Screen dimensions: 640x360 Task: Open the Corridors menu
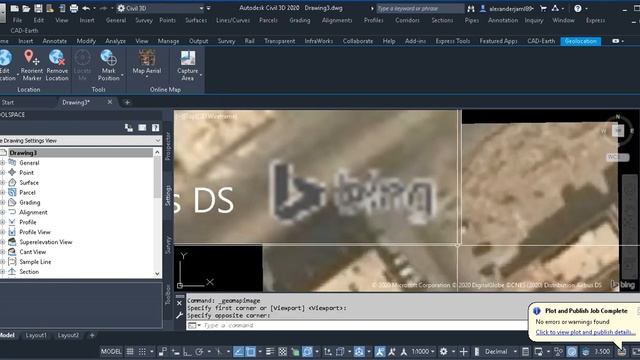pos(407,20)
